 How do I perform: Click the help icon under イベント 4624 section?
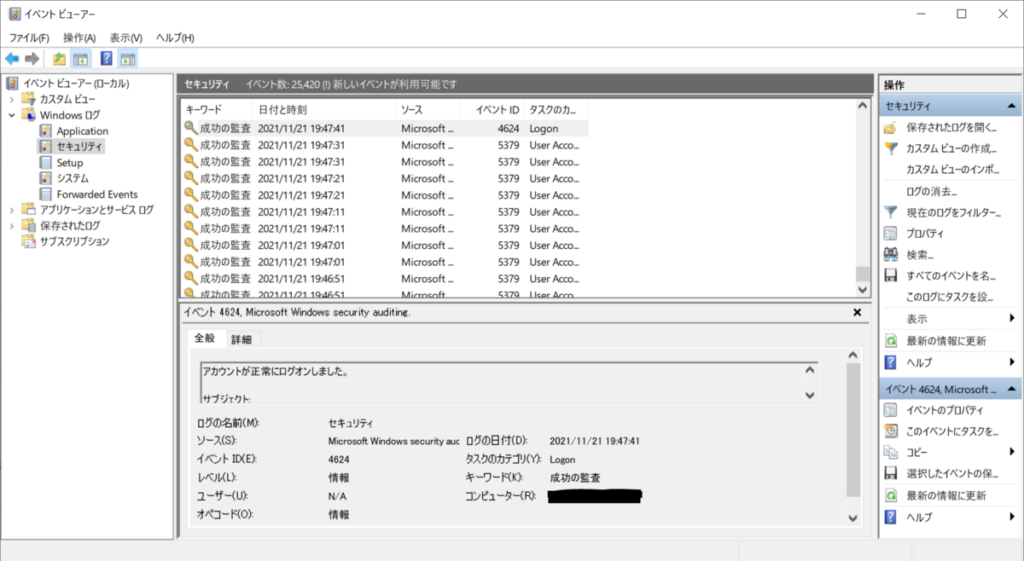(x=891, y=517)
